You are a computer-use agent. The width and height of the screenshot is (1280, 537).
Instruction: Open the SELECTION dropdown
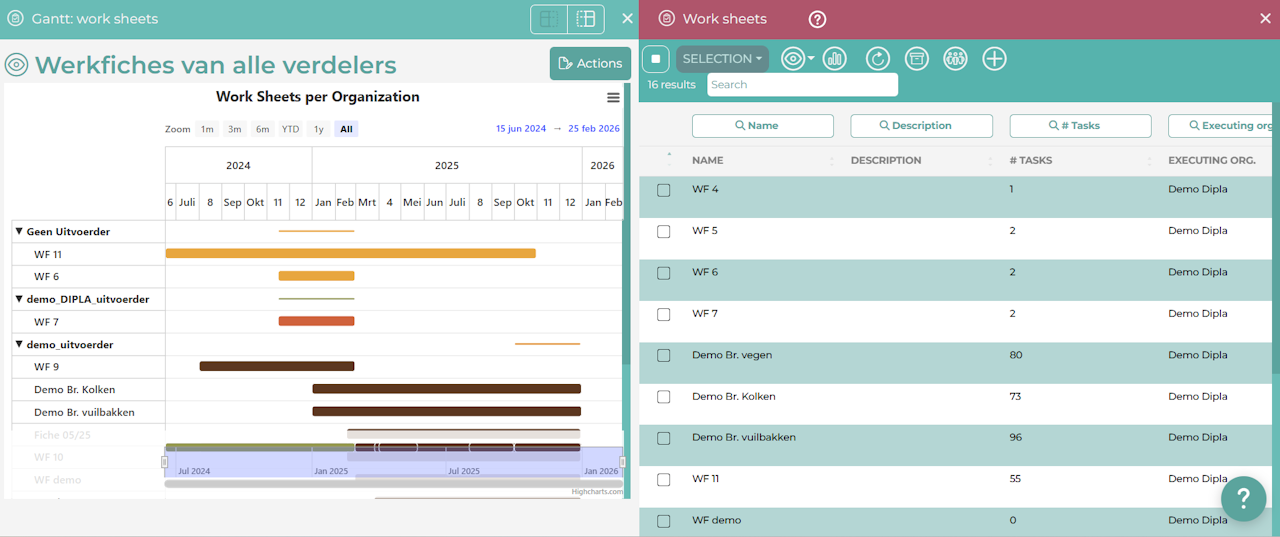point(722,59)
